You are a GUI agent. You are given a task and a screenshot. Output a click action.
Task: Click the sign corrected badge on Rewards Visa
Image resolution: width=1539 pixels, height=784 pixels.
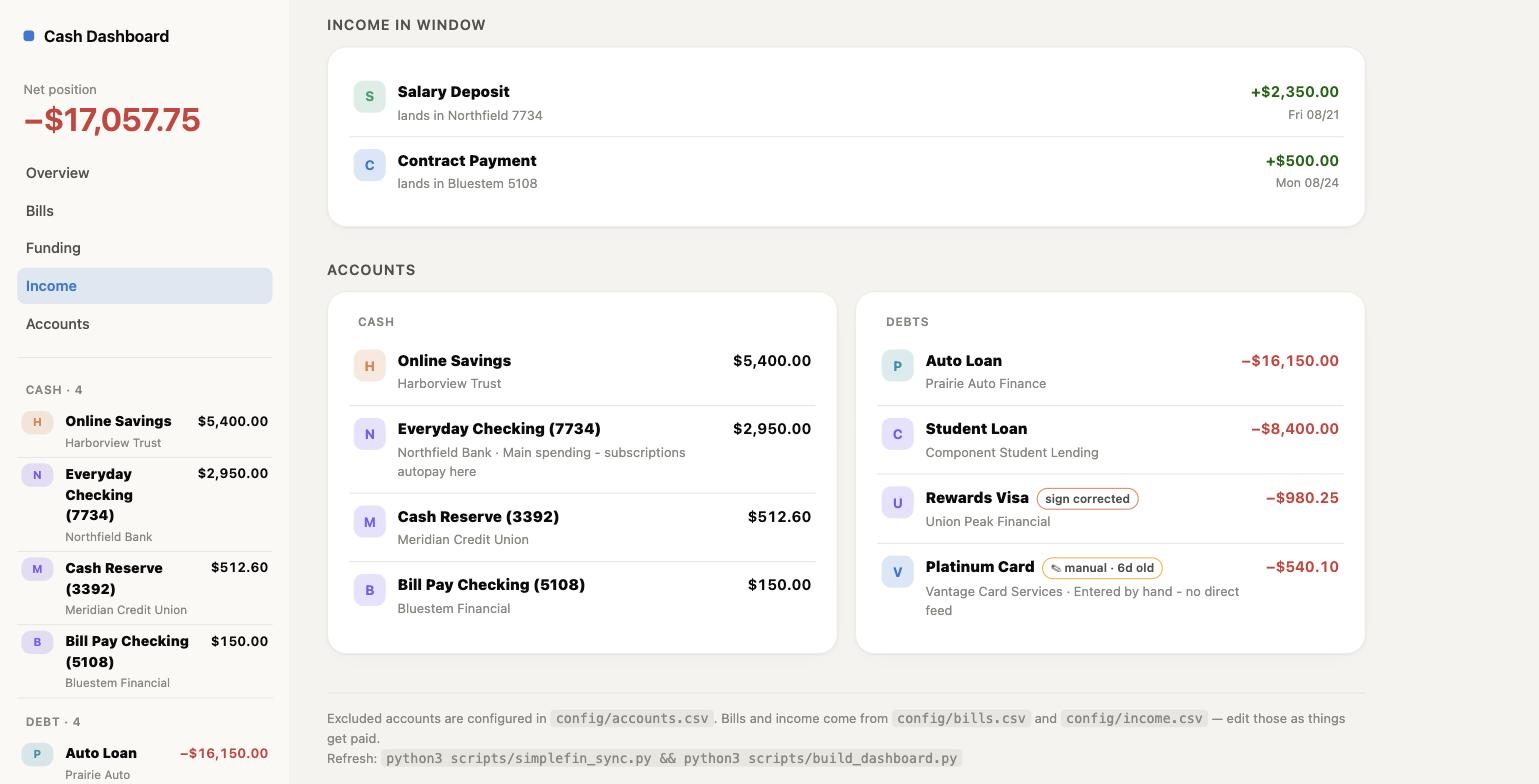(x=1087, y=499)
